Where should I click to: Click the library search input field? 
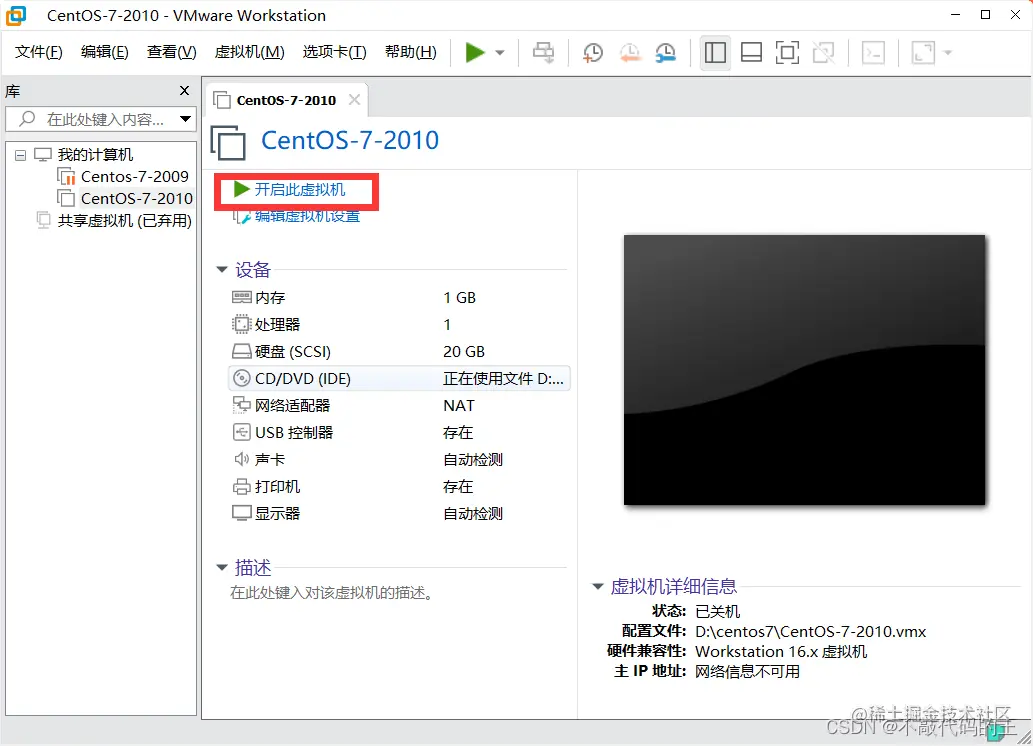pos(99,119)
